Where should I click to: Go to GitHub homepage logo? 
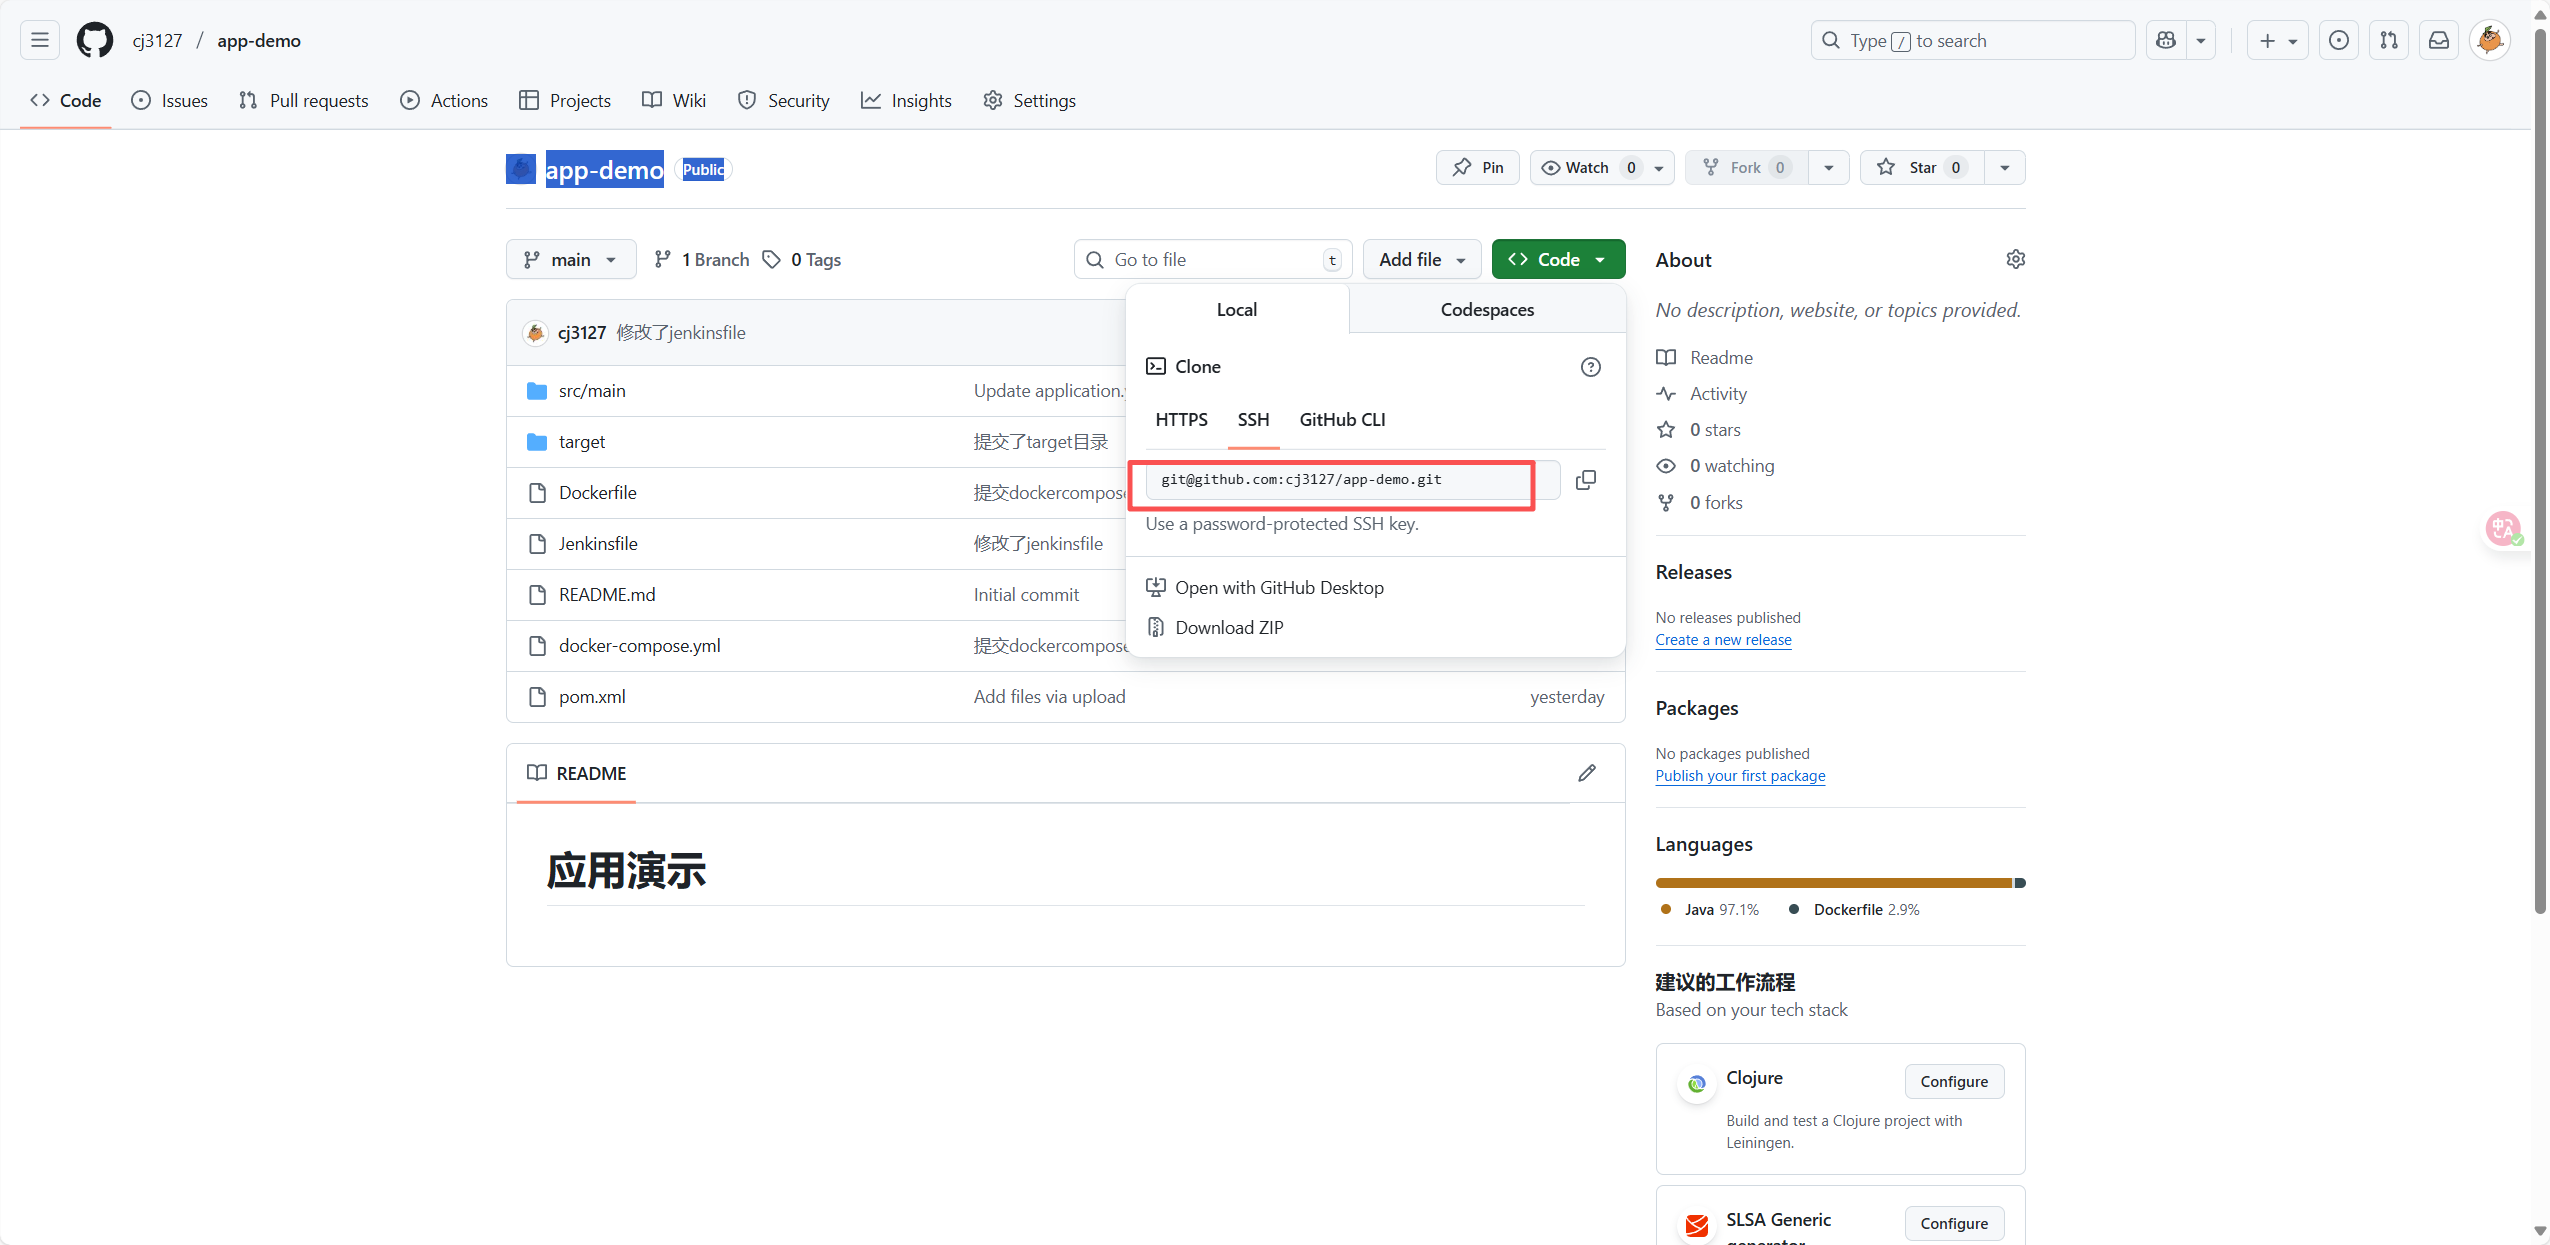pos(95,40)
